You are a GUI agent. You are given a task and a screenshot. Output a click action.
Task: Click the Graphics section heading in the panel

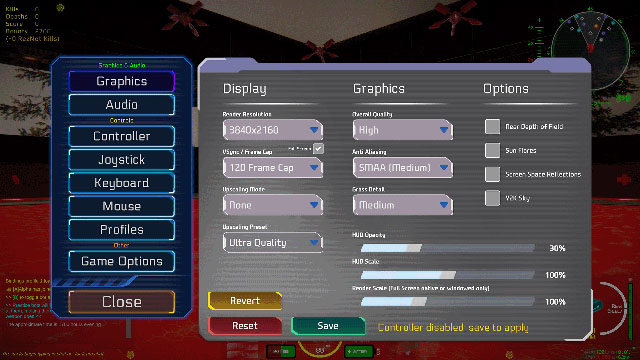[379, 89]
